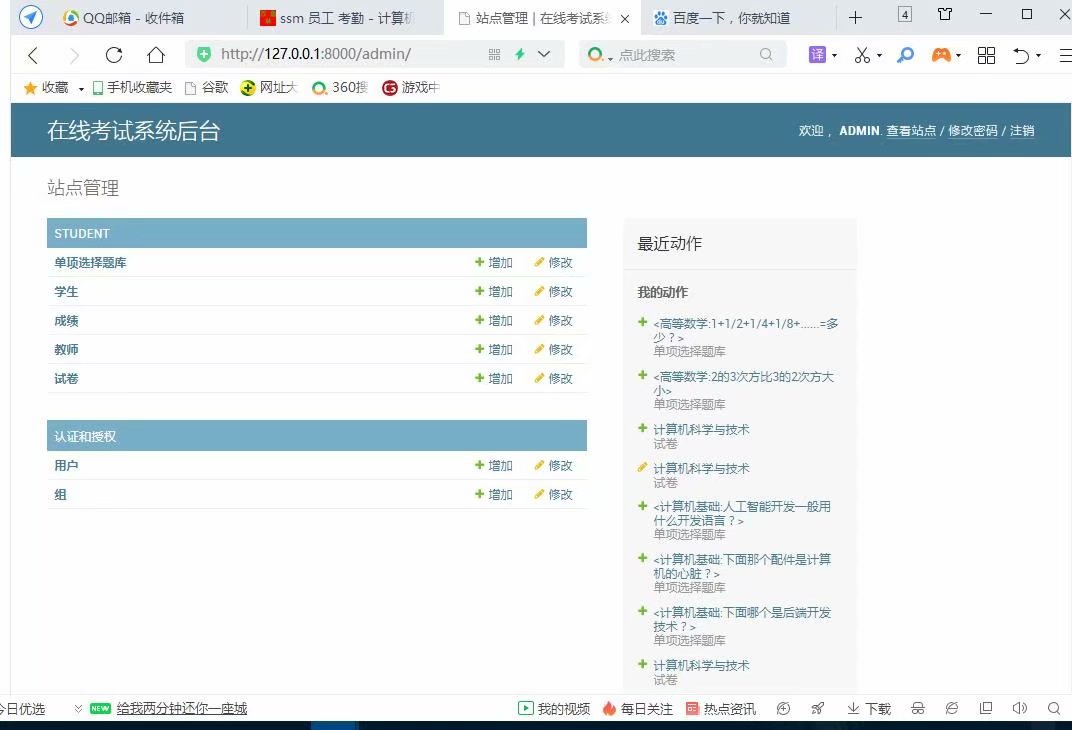Open the translate toolbar icon
This screenshot has height=730, width=1072.
818,55
